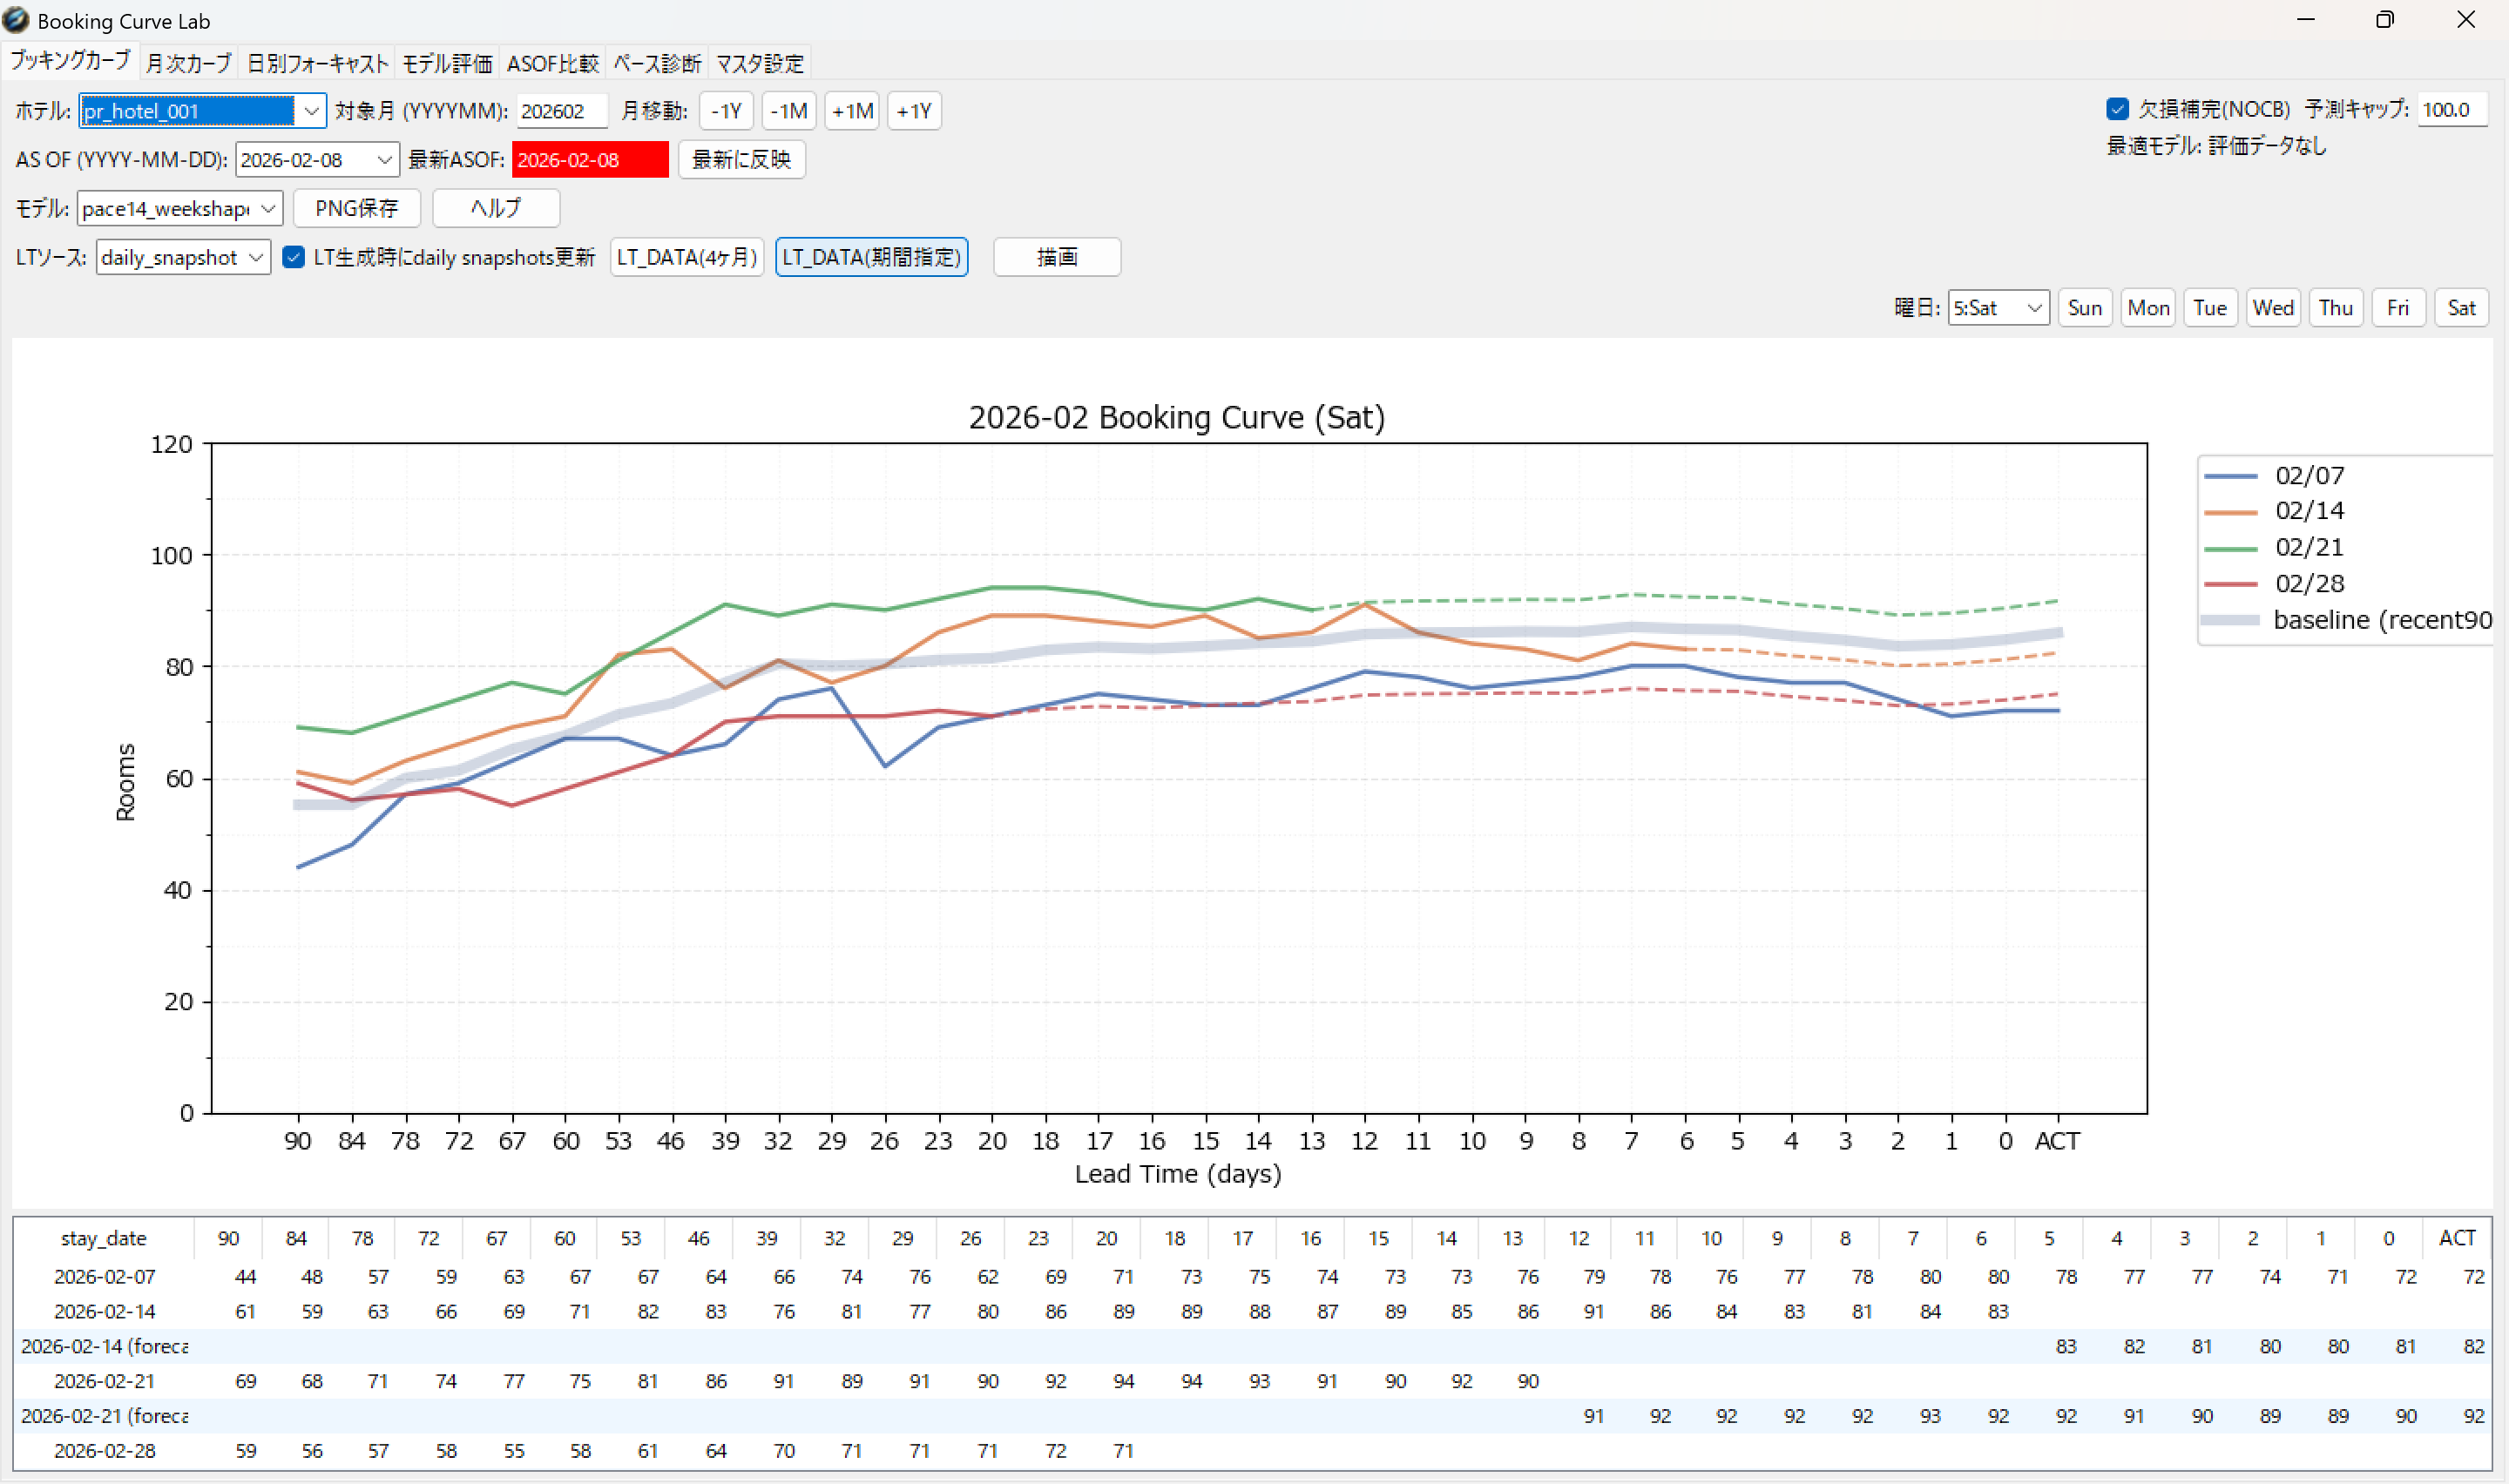2509x1484 pixels.
Task: Click the 描画 draw button
Action: click(1056, 257)
